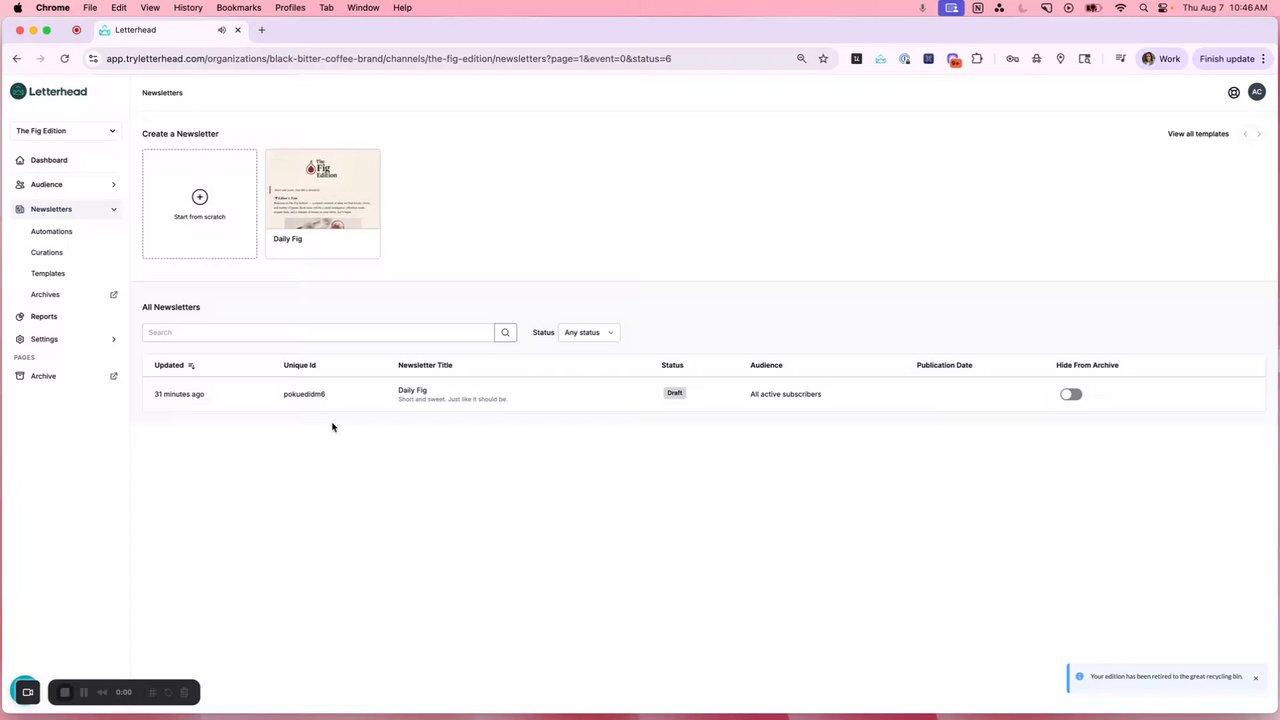Open a new browser tab

[262, 30]
